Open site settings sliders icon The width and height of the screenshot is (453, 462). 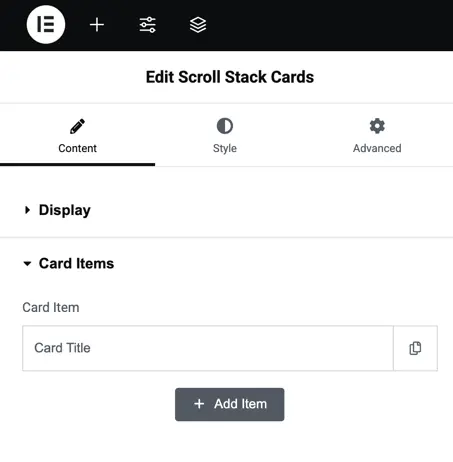click(147, 25)
